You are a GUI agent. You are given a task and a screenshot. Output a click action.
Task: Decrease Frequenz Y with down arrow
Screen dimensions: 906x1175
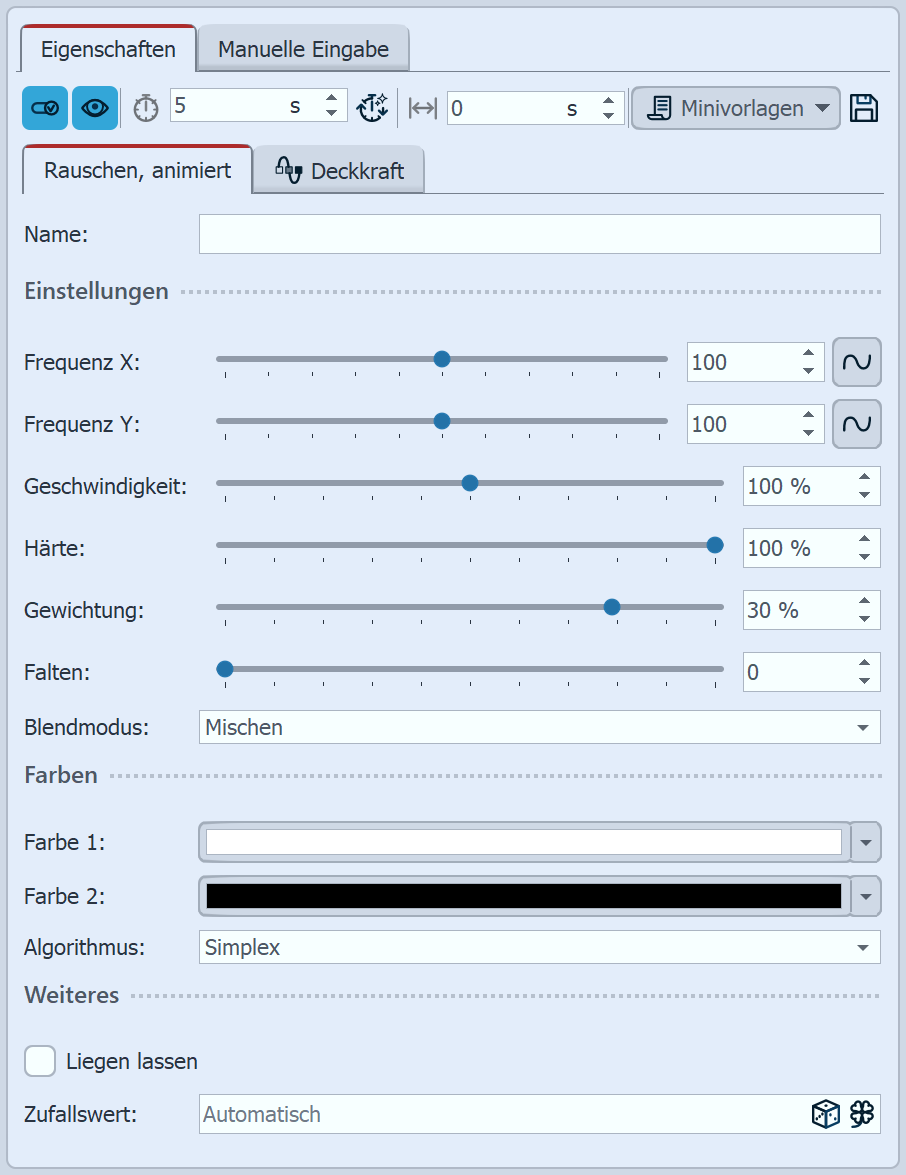pos(808,433)
